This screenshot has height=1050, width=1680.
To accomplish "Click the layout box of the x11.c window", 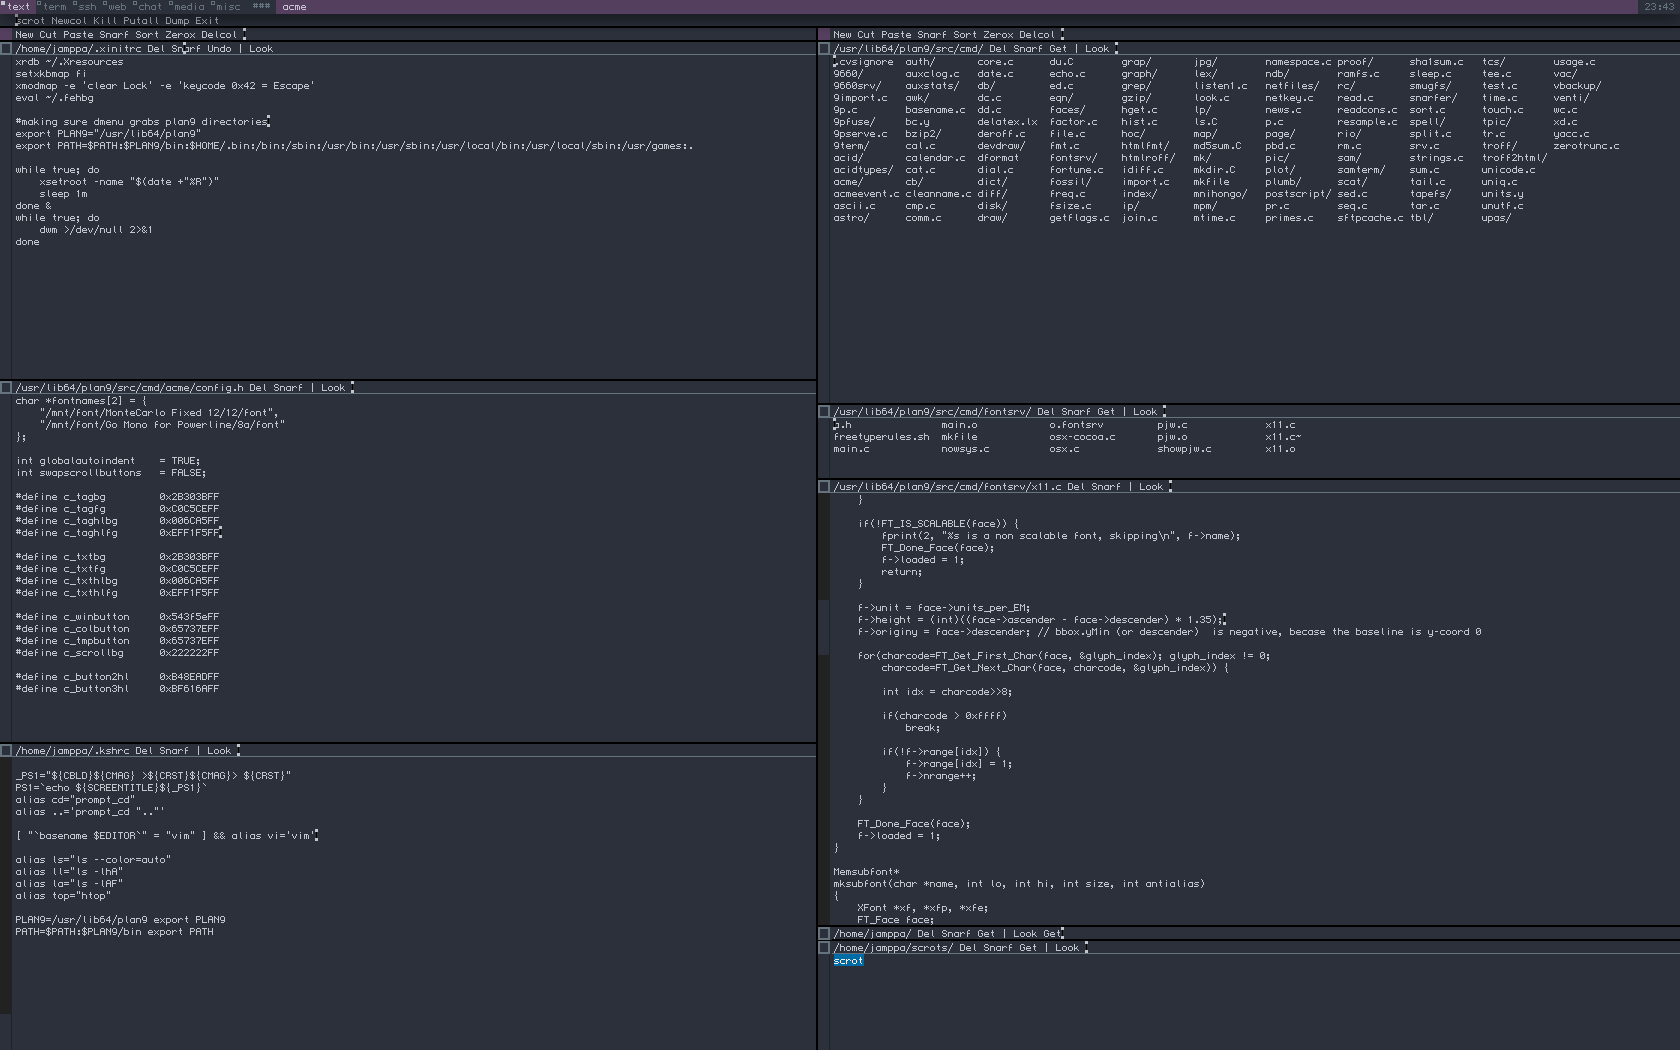I will [824, 486].
